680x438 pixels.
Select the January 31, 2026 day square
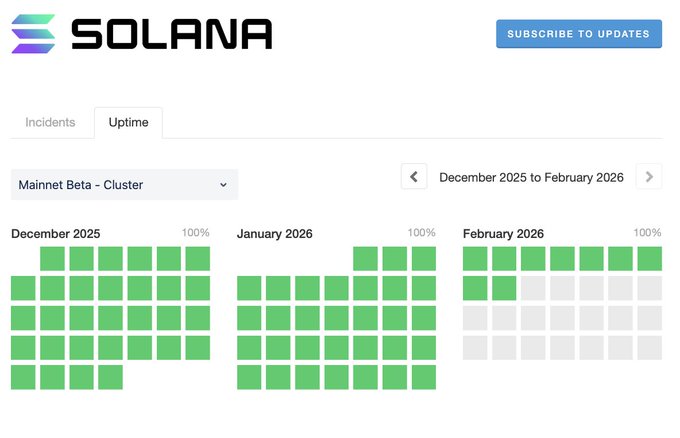[x=424, y=377]
